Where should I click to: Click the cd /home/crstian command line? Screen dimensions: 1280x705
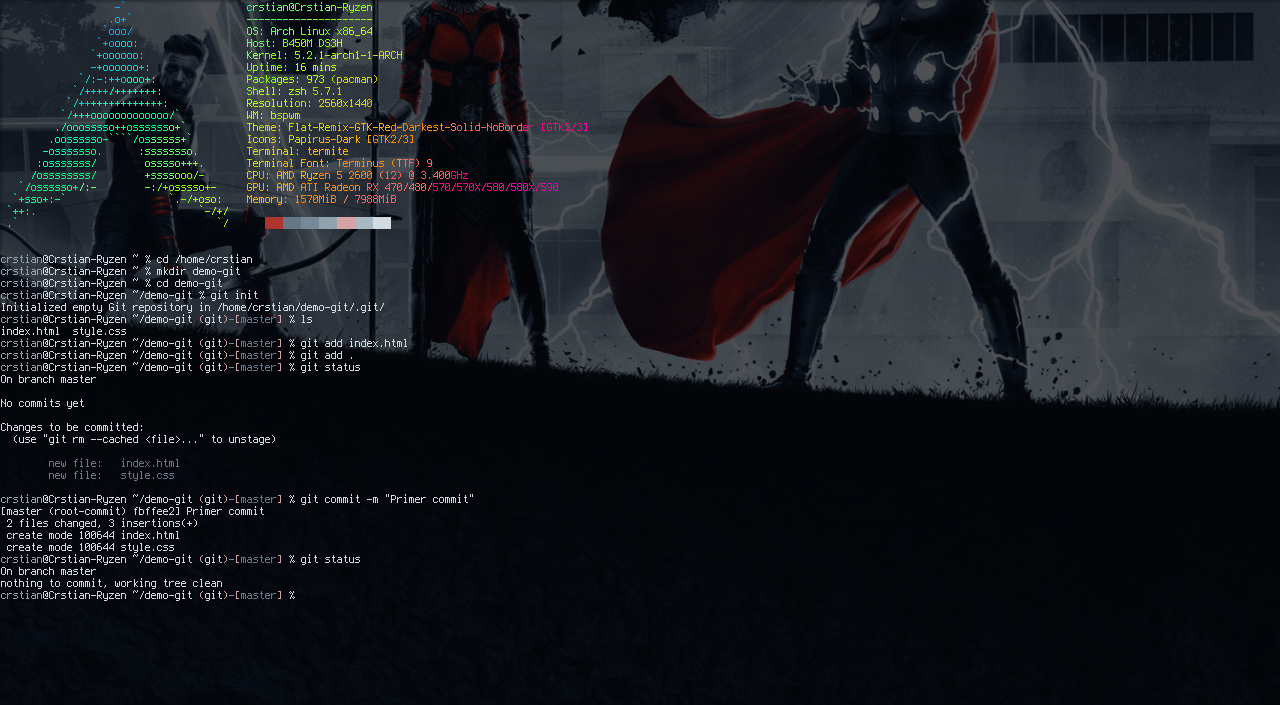126,259
